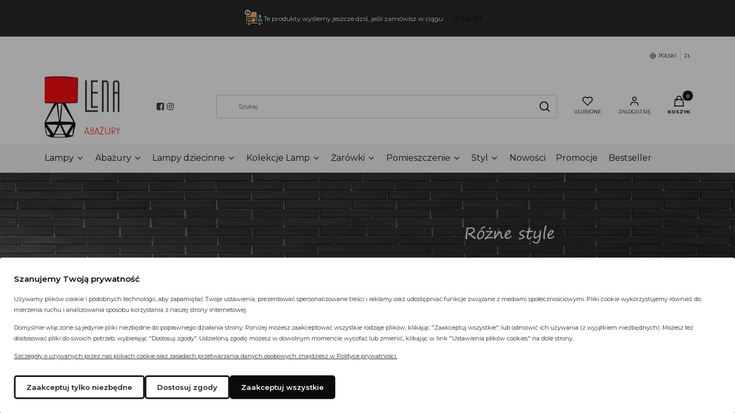Click the Facebook icon in header
This screenshot has height=413, width=735.
(x=160, y=106)
